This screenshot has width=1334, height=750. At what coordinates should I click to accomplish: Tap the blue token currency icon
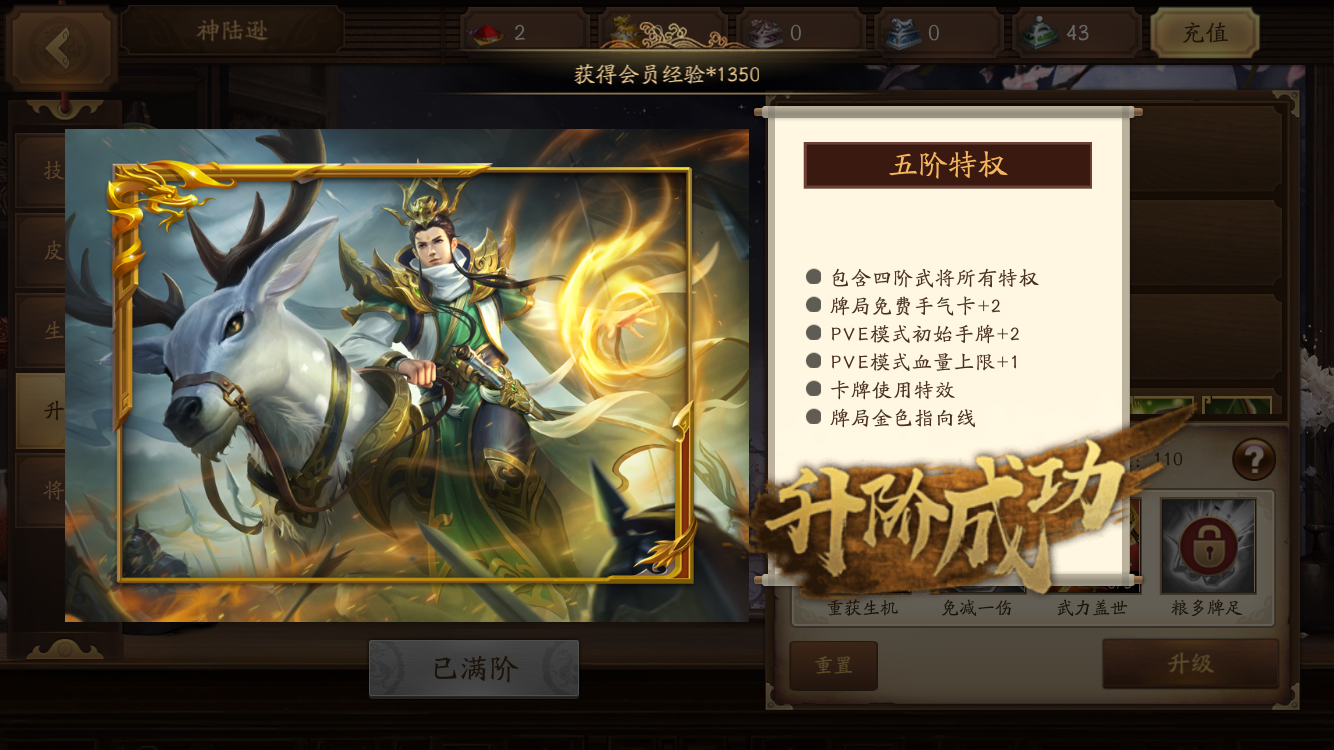(x=903, y=33)
